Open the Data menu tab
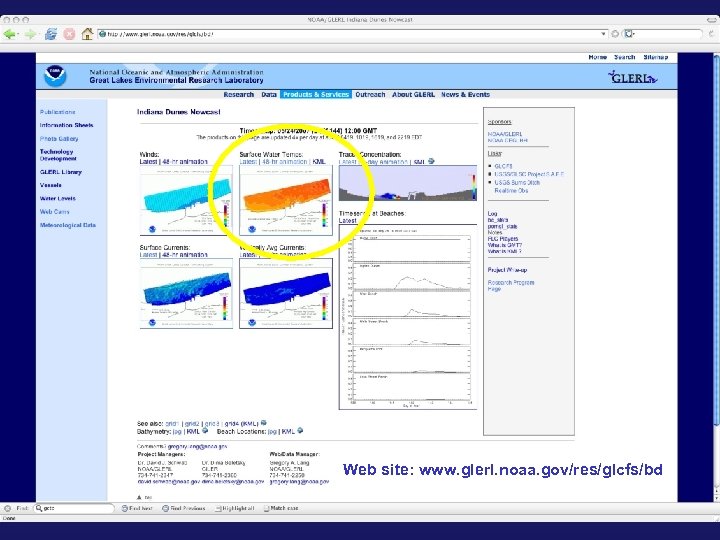 pos(269,95)
